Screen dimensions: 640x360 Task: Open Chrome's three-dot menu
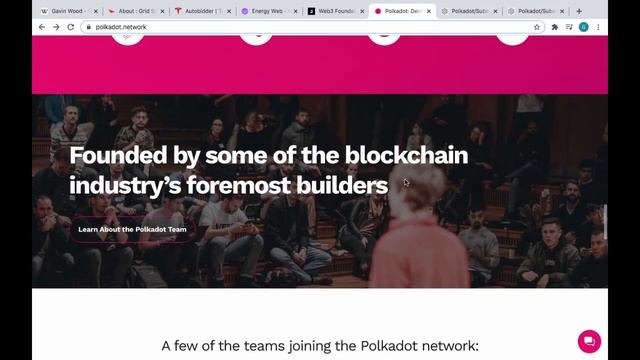pos(598,27)
